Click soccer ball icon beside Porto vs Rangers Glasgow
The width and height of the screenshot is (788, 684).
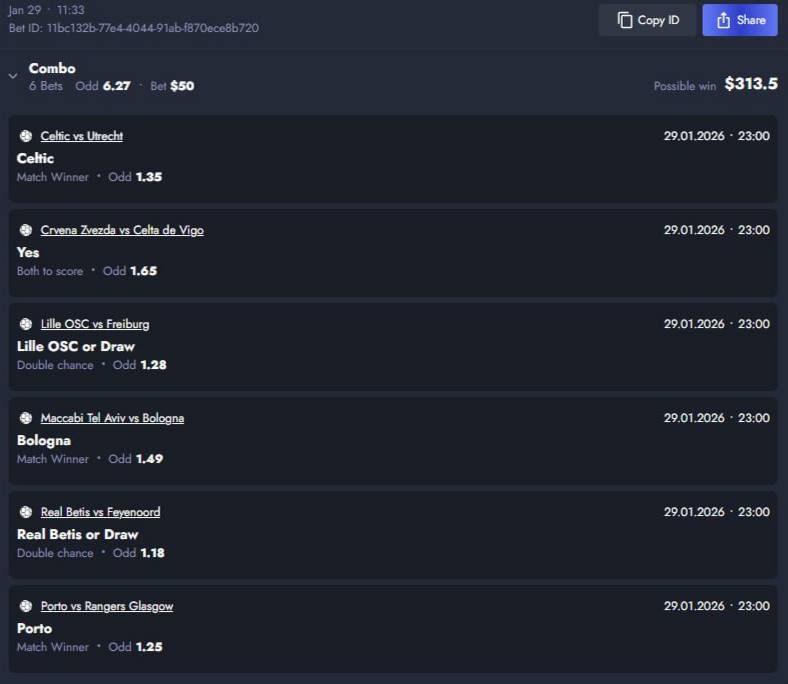(26, 606)
